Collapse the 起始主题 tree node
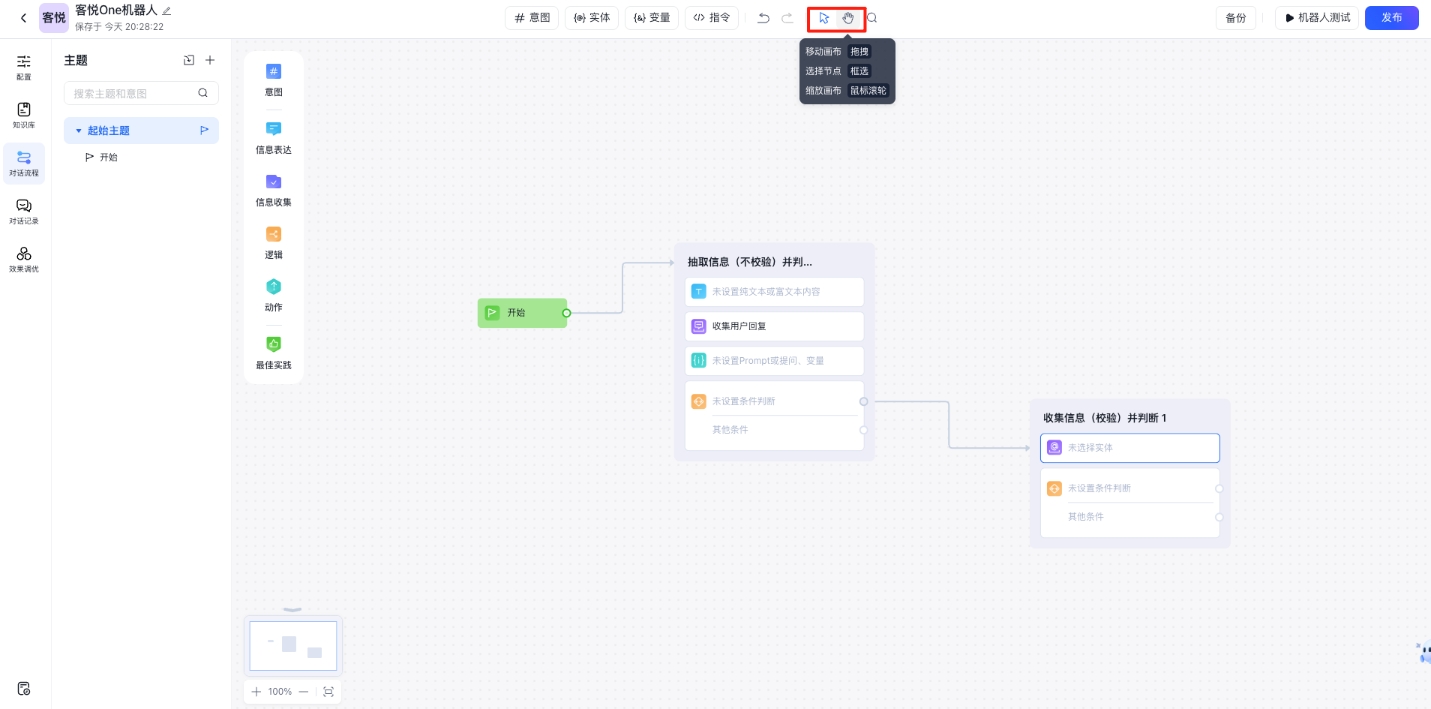The width and height of the screenshot is (1431, 709). [79, 131]
